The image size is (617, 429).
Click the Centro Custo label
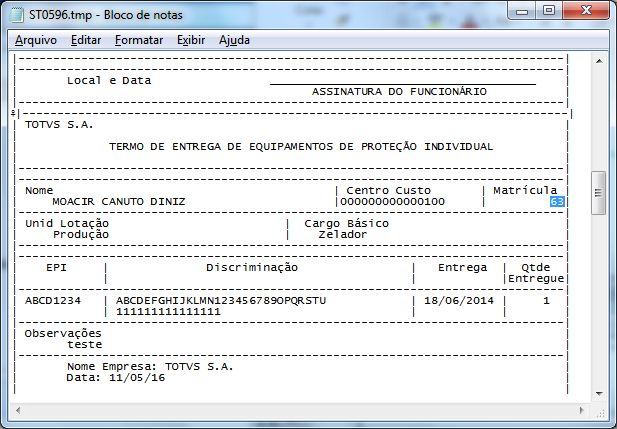pyautogui.click(x=388, y=190)
